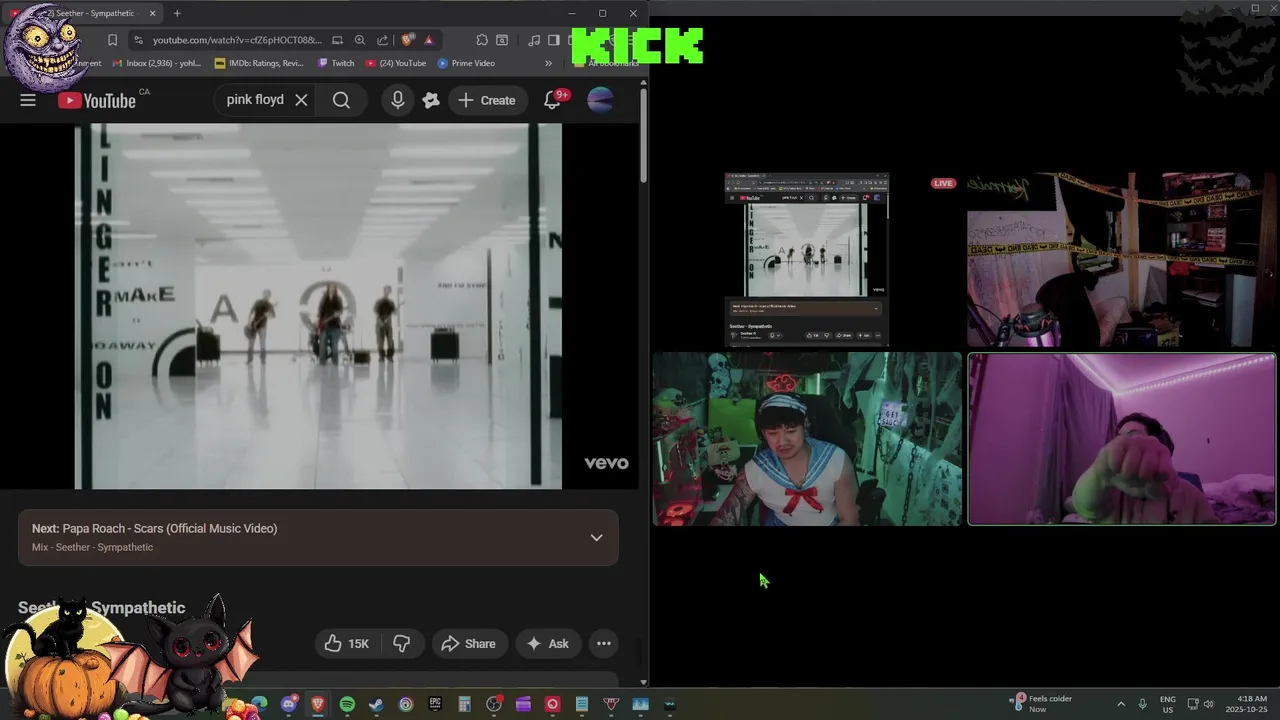
Task: Open the media control music note icon
Action: pos(534,40)
